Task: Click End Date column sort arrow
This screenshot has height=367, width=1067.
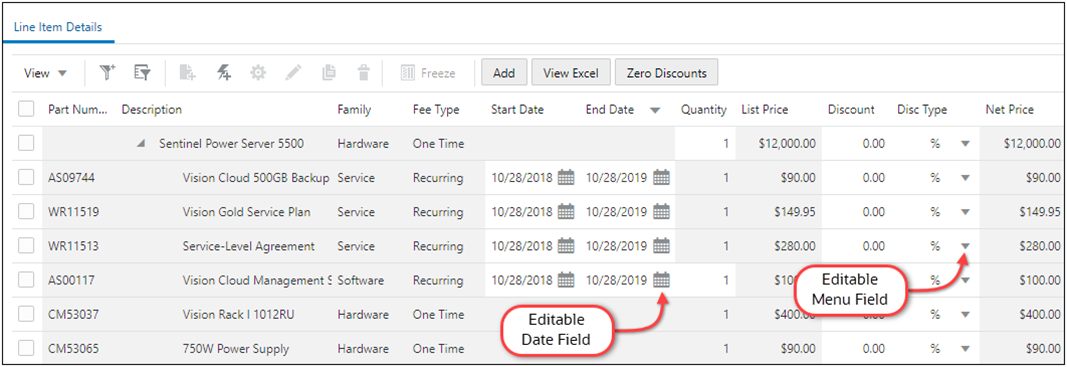Action: [x=655, y=110]
